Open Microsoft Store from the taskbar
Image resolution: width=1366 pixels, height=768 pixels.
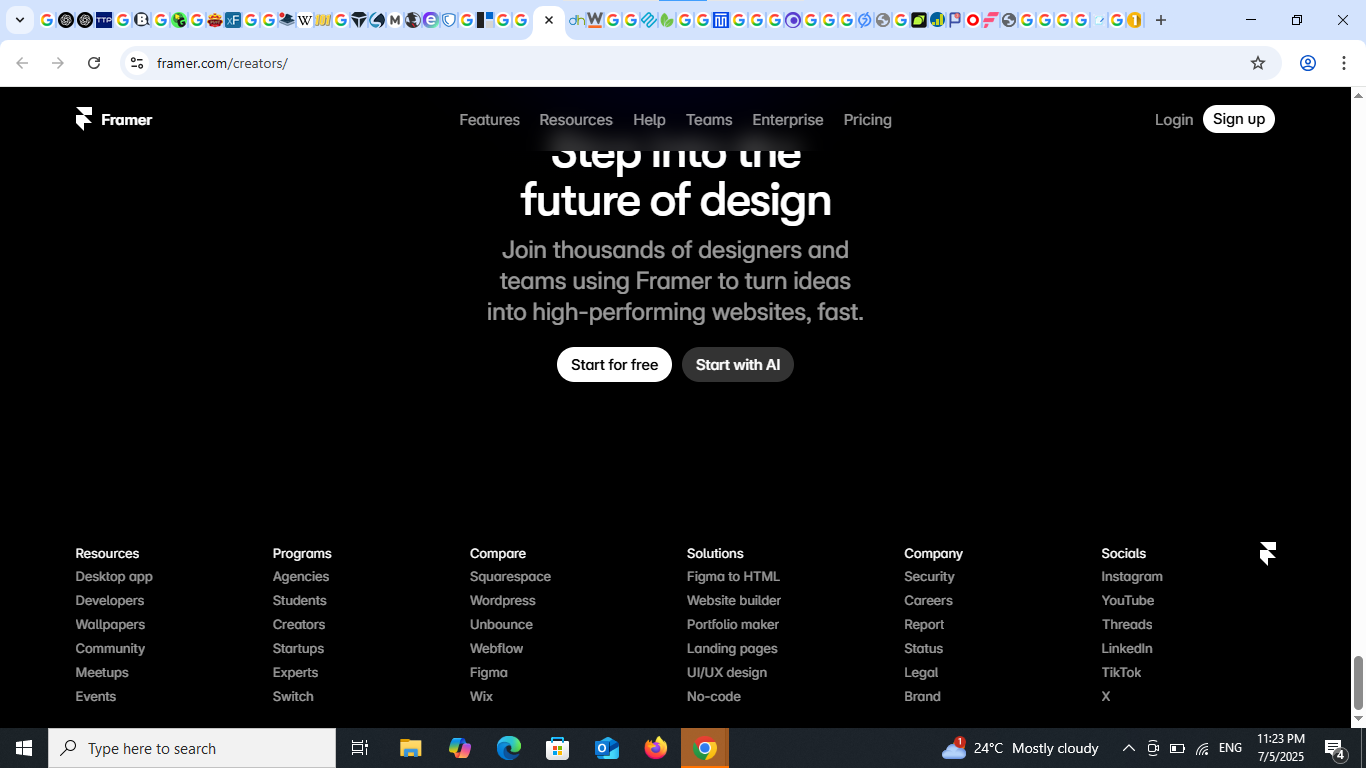[558, 748]
